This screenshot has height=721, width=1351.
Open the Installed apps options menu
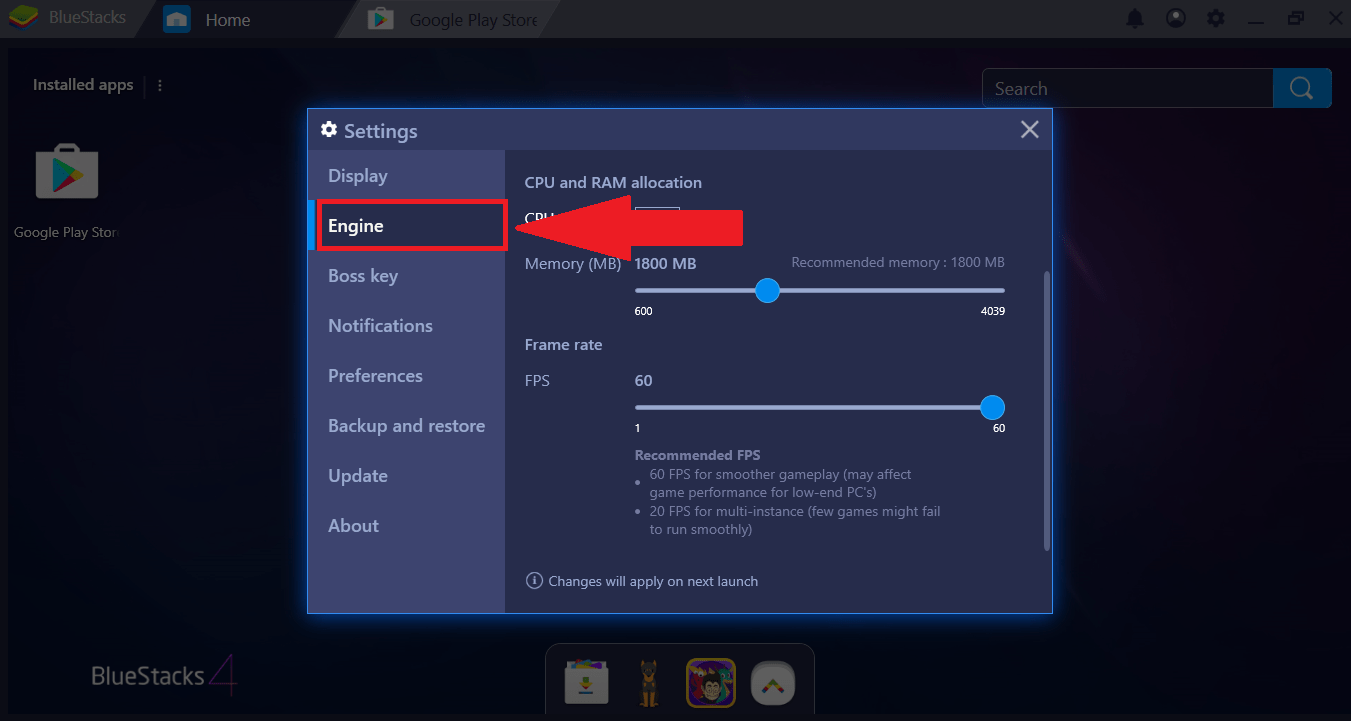tap(159, 85)
